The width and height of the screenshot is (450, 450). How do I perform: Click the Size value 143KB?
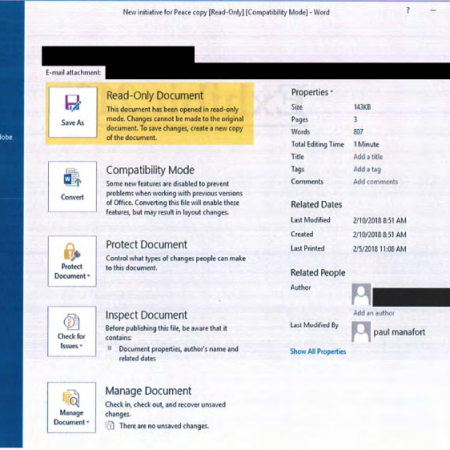click(362, 107)
